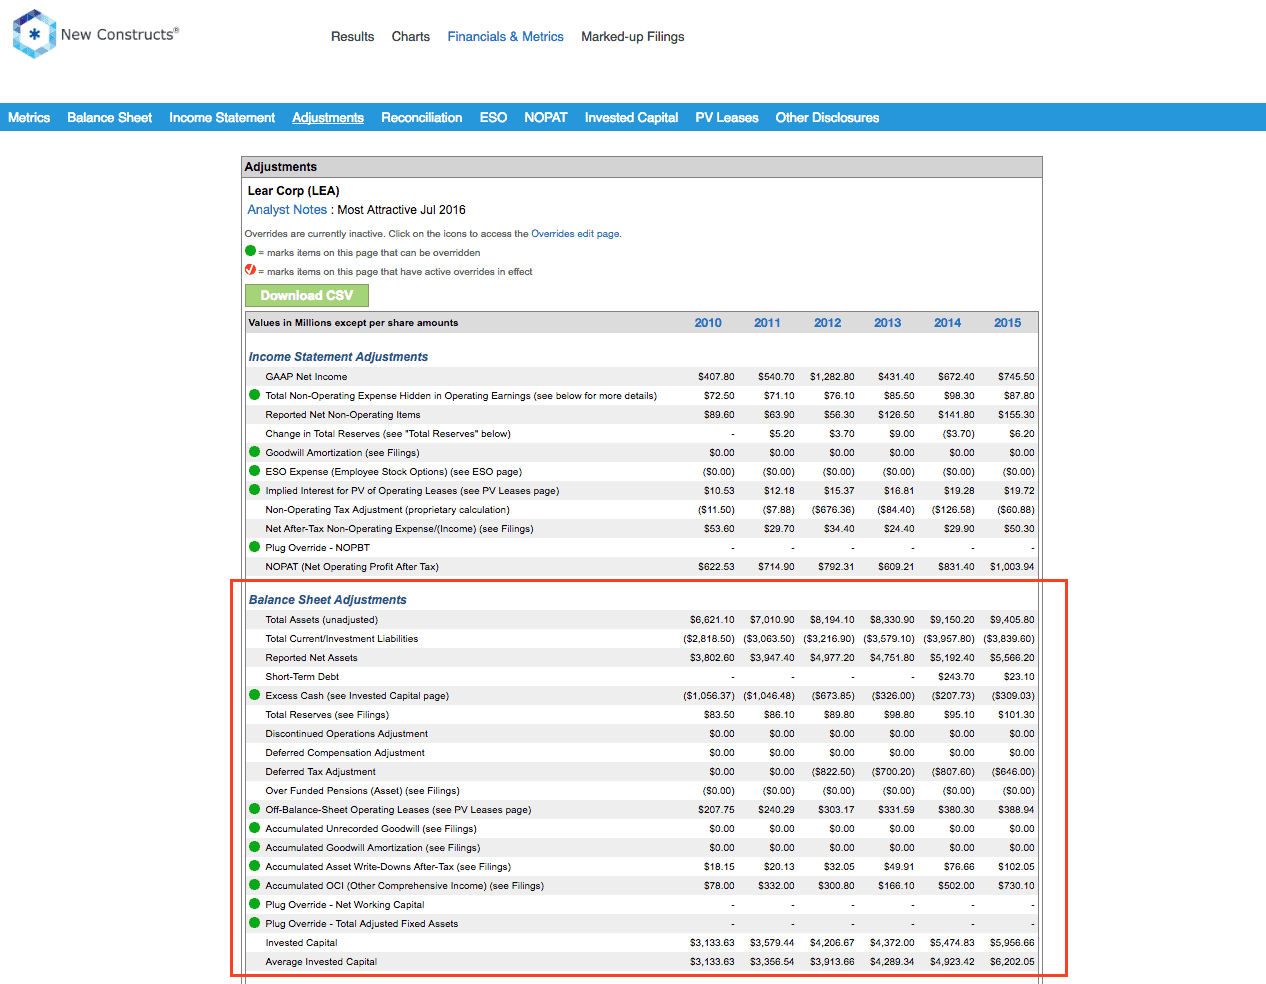Click green override dot for Total Non-Operating Expense Hidden
1266x984 pixels.
coord(254,395)
